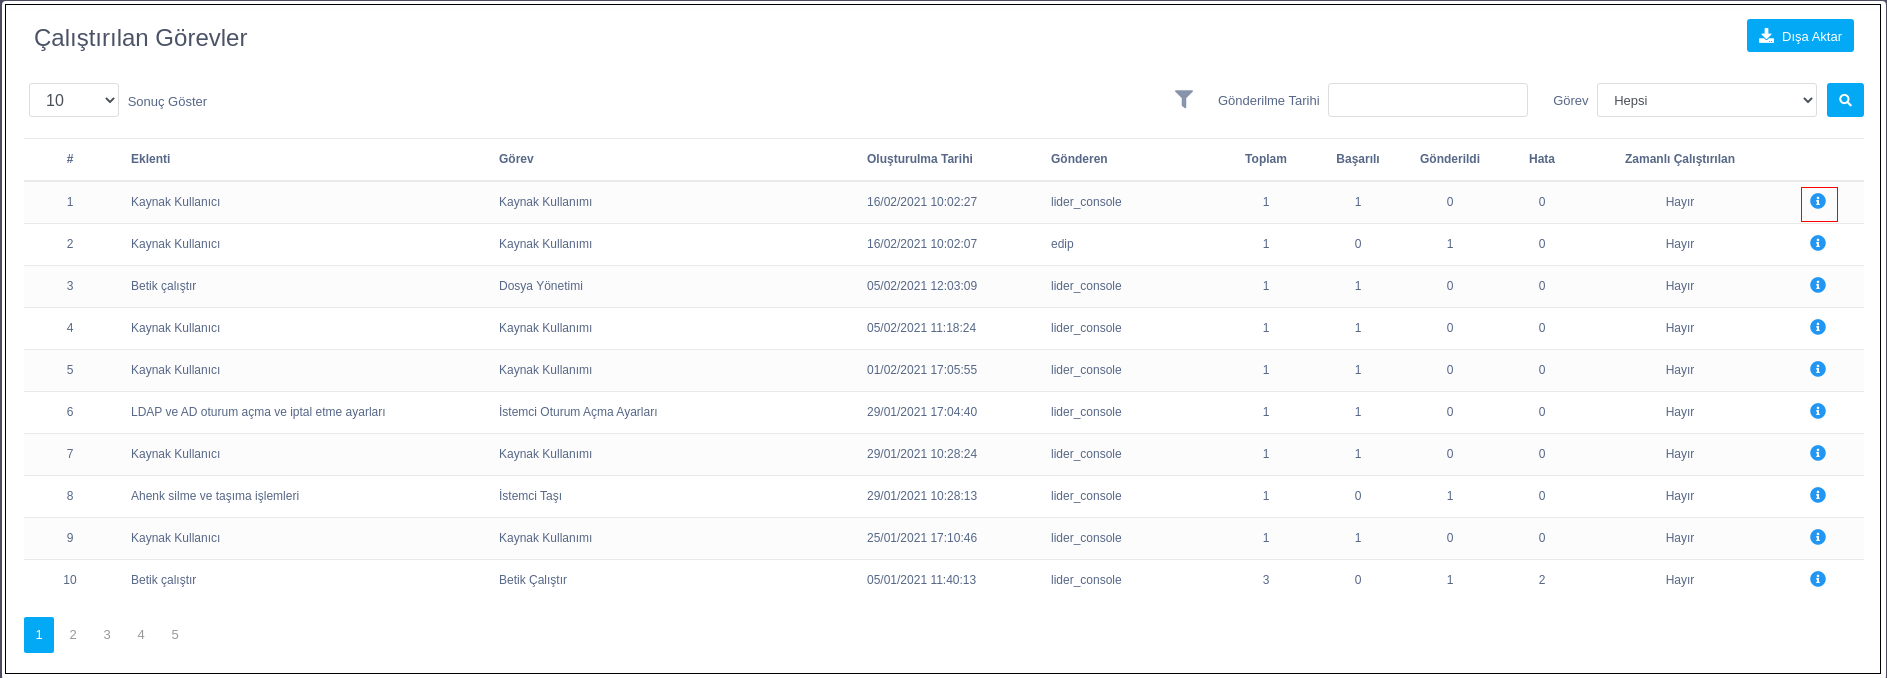View details of Dosya Yönetimi task
The width and height of the screenshot is (1887, 678).
point(1817,286)
